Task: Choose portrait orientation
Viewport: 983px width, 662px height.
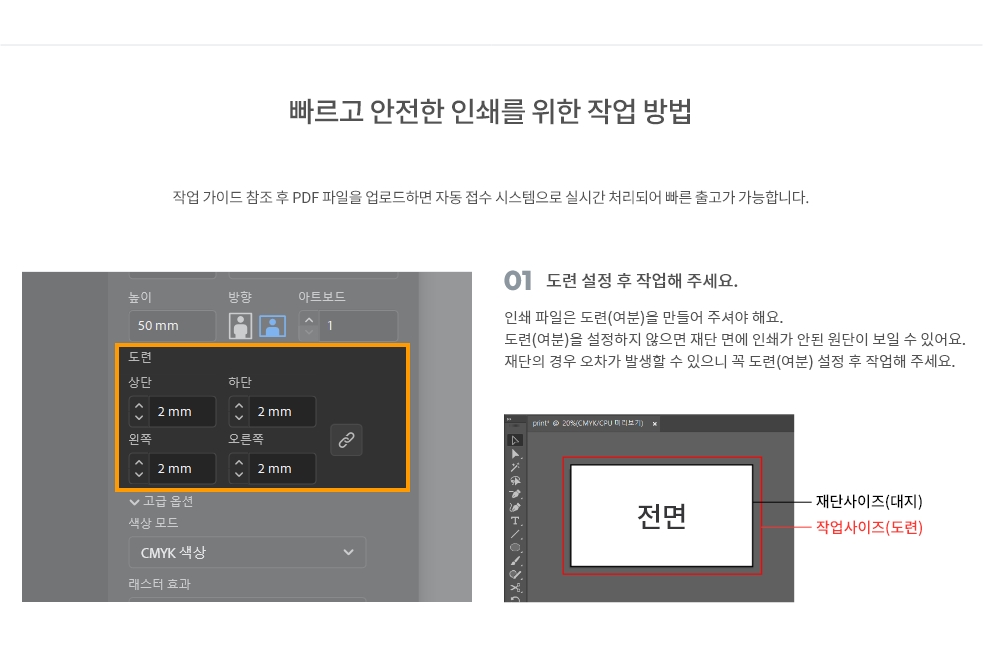Action: click(x=240, y=326)
